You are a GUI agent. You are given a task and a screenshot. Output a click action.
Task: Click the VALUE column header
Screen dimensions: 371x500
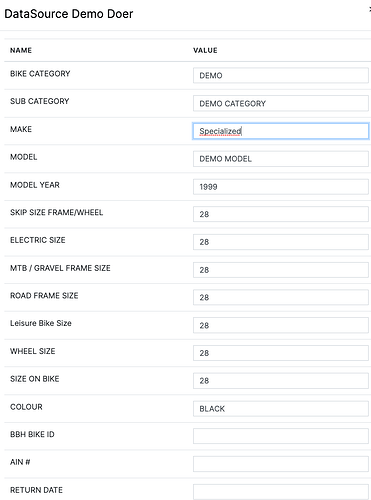pos(205,50)
